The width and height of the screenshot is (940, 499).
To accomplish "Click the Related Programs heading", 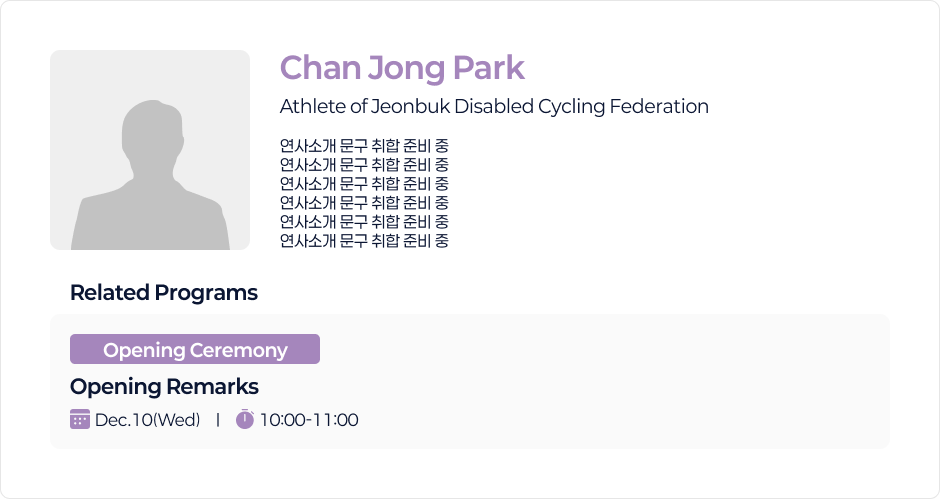I will click(x=164, y=293).
